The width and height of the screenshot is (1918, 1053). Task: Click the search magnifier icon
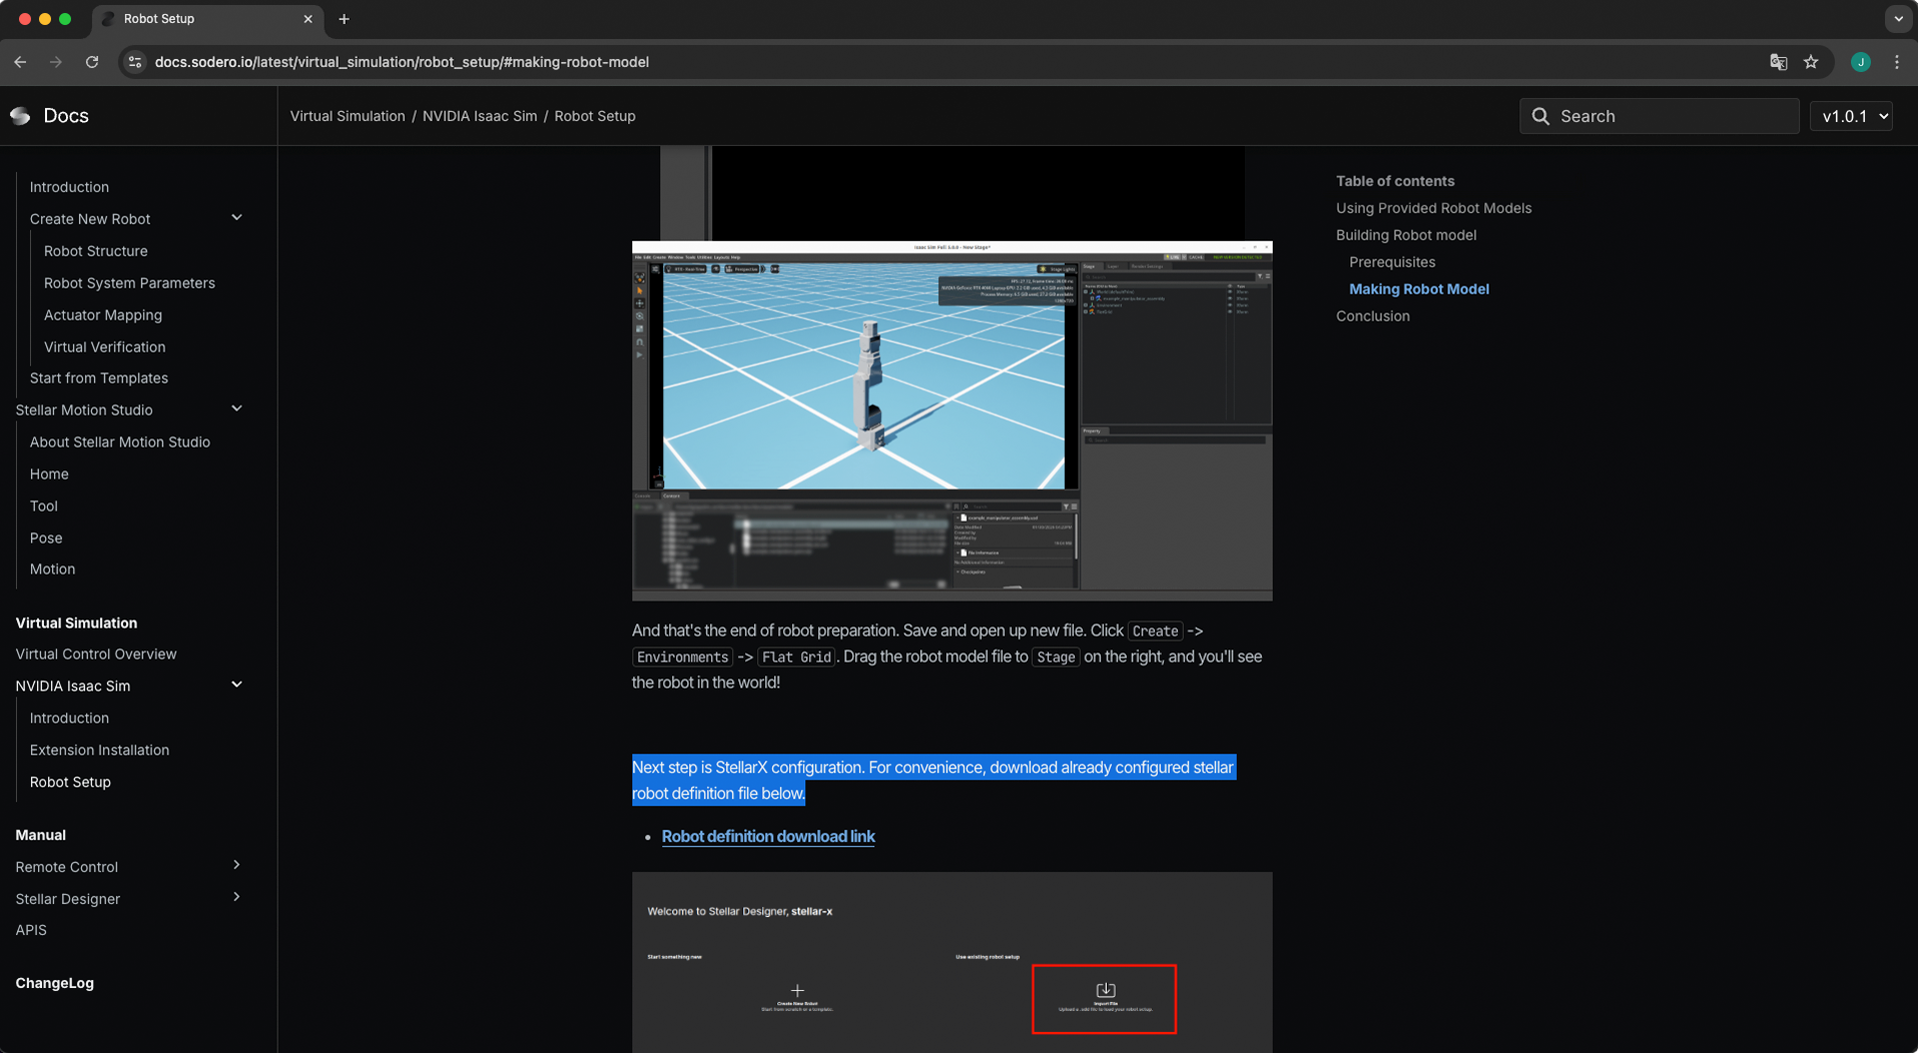(x=1541, y=116)
